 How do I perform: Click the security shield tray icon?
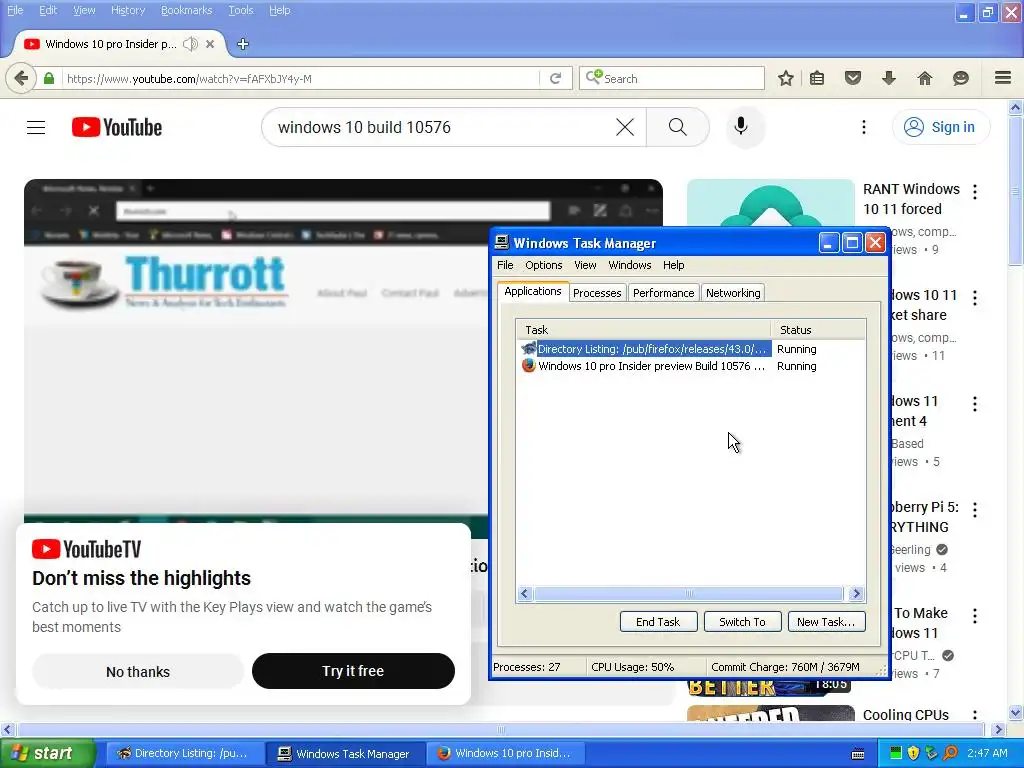pyautogui.click(x=914, y=753)
